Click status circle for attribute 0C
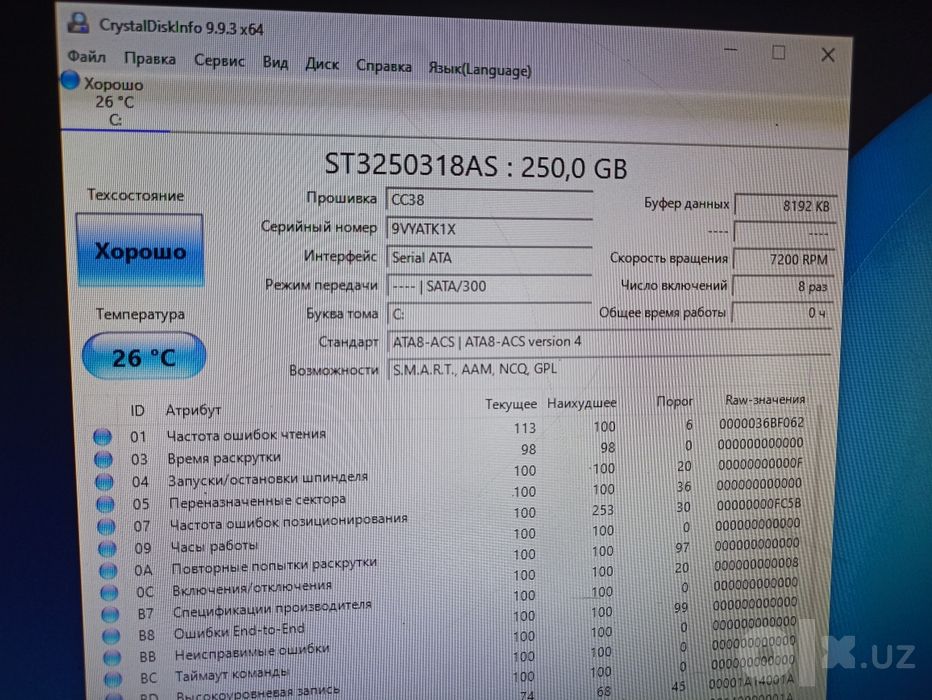The width and height of the screenshot is (932, 700). tap(109, 592)
